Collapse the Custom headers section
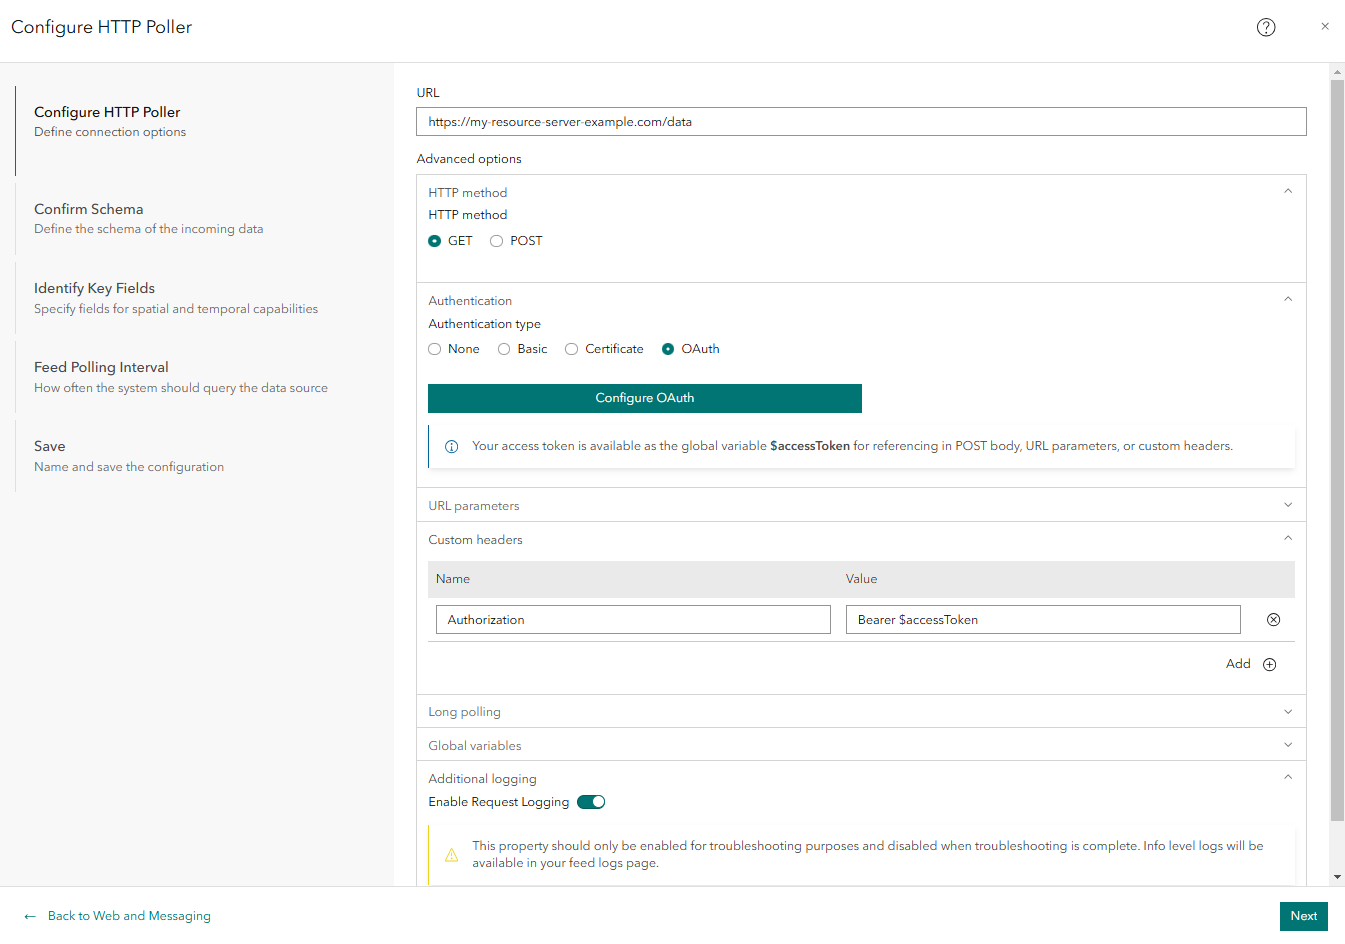 (1288, 539)
